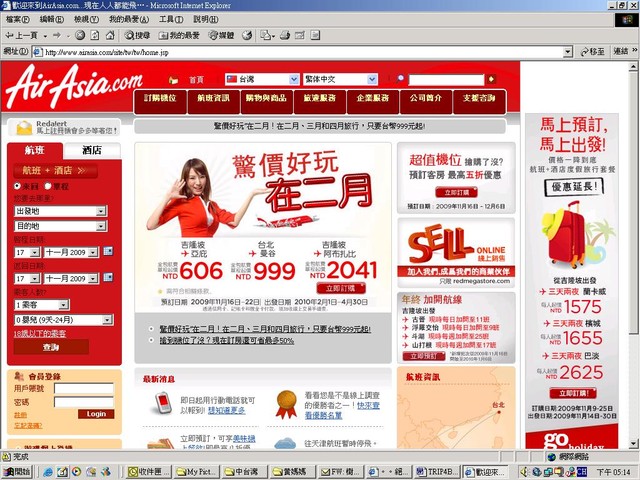The image size is (640, 480).
Task: Open the Mail toolbar icon
Action: click(x=267, y=36)
